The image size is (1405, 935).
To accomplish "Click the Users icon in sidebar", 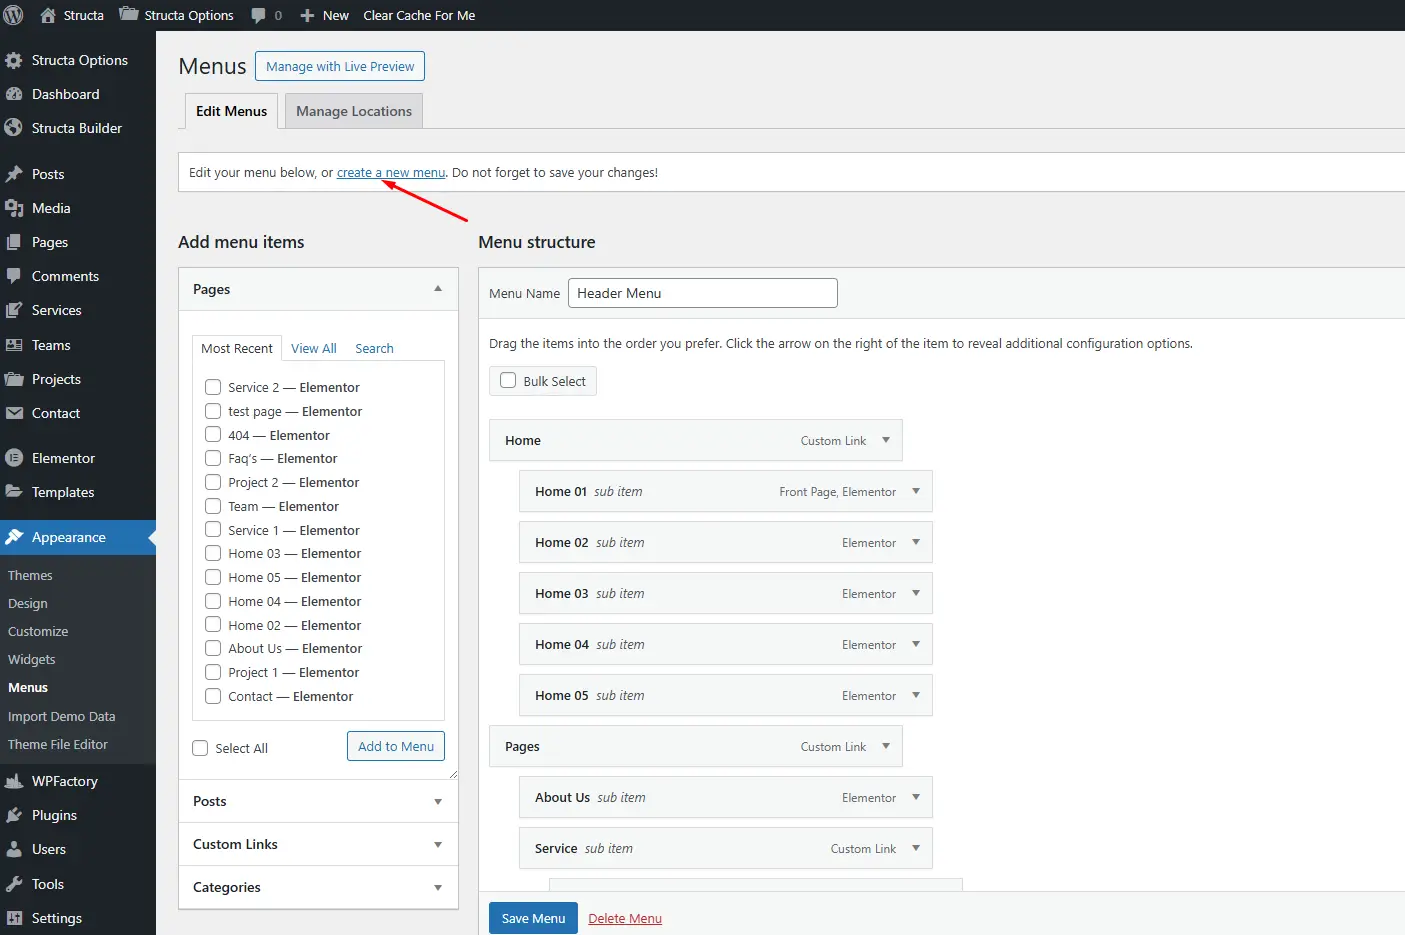I will tap(14, 849).
